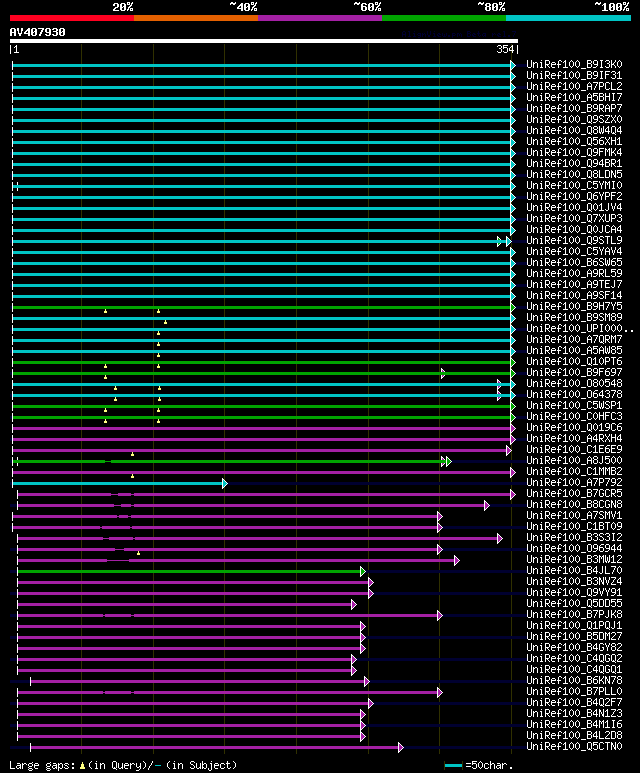Click the red 20% identity legend segment

click(x=72, y=18)
